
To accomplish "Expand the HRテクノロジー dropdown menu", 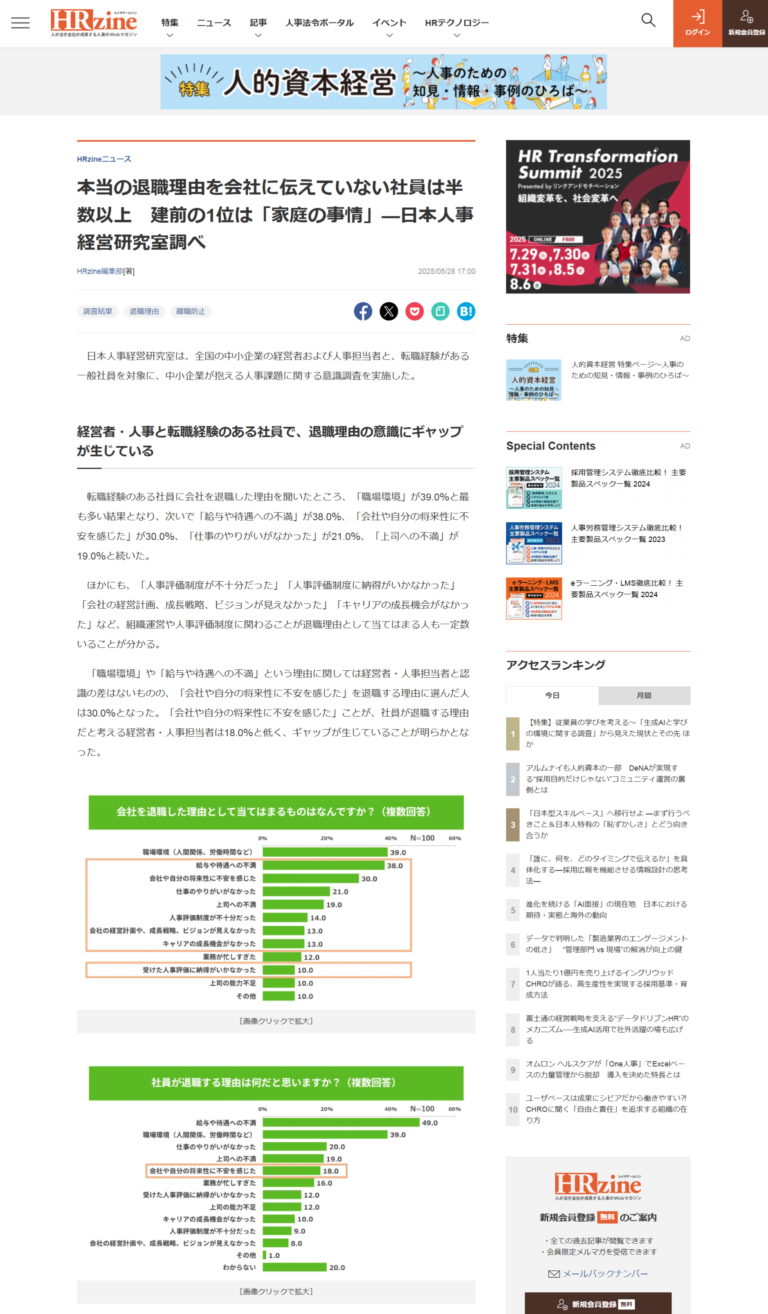I will (456, 27).
